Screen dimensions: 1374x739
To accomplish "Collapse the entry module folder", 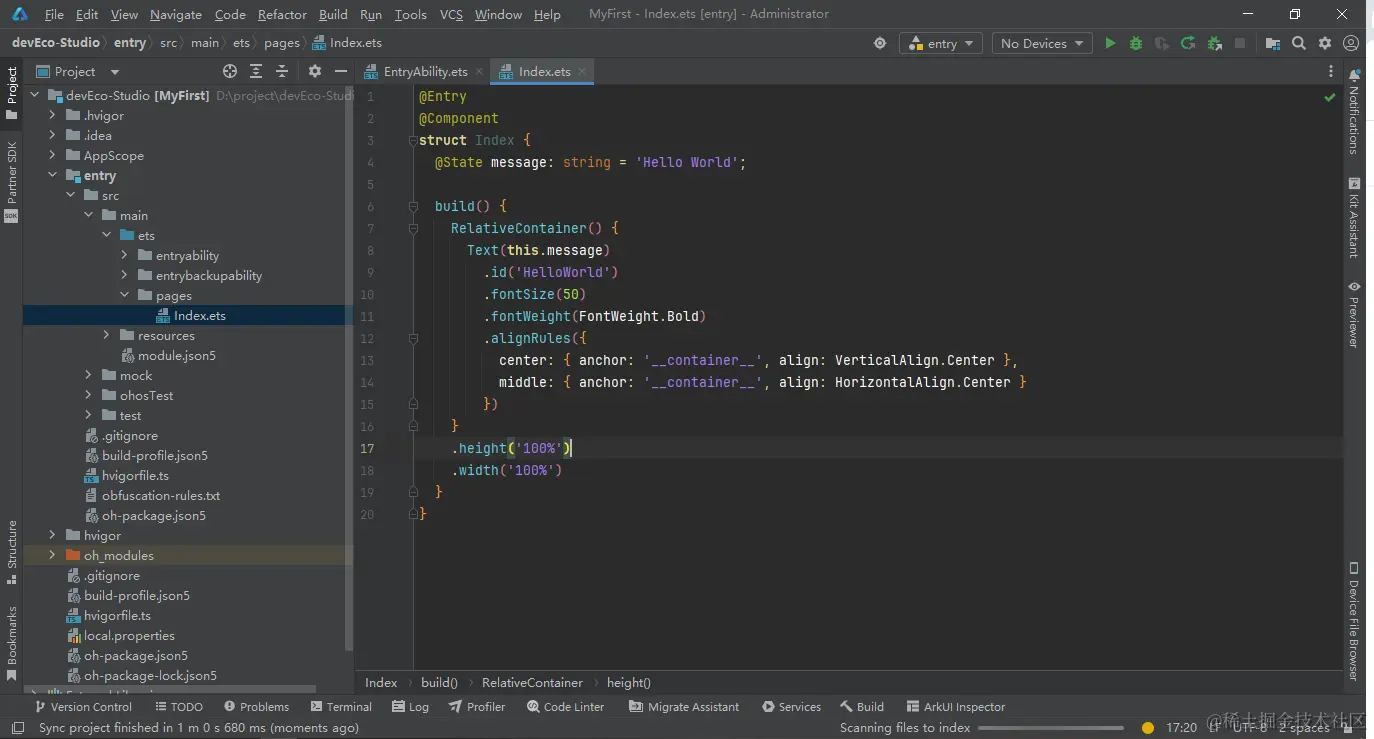I will (53, 175).
